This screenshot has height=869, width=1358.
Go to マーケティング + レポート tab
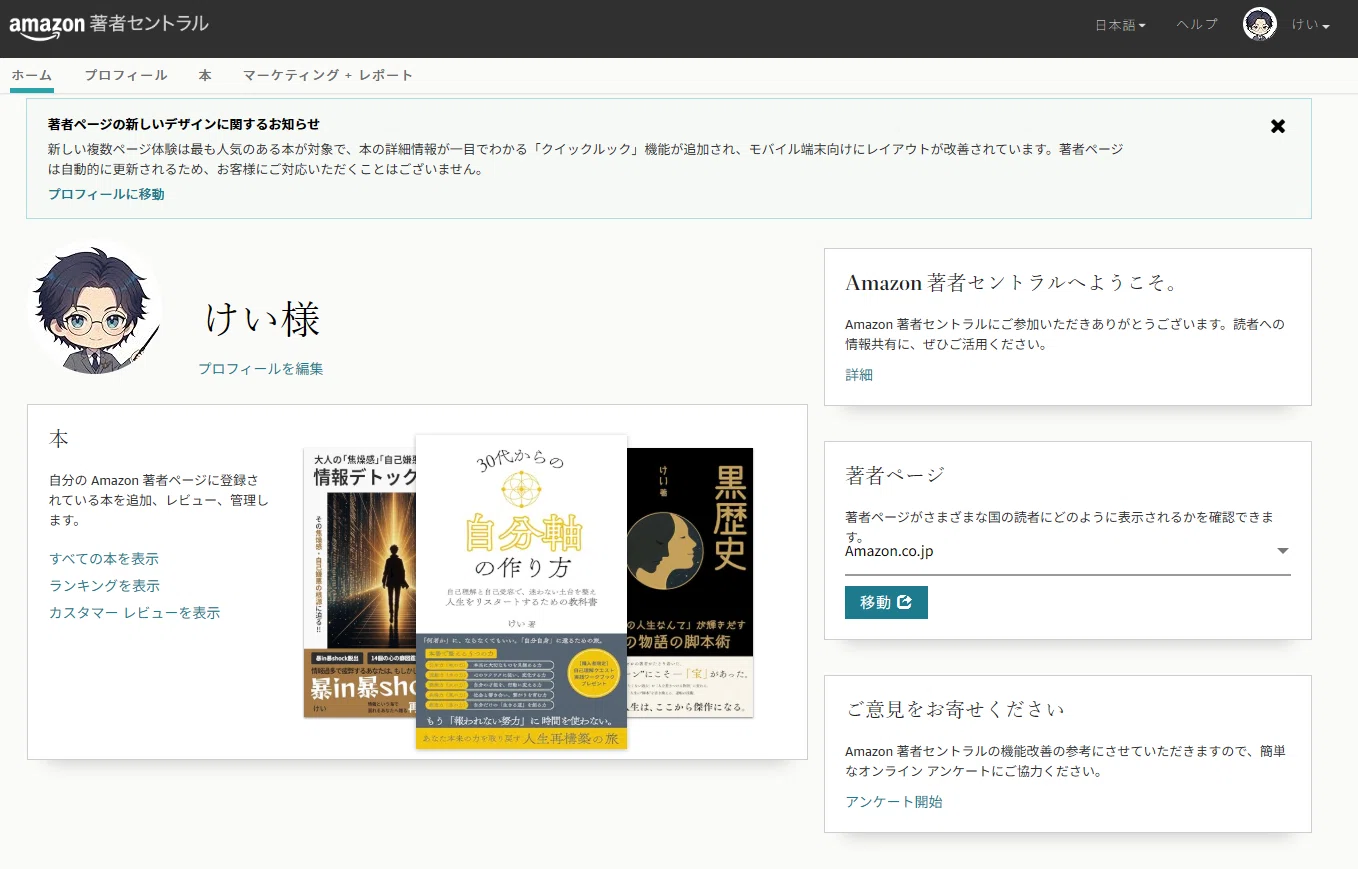coord(328,75)
